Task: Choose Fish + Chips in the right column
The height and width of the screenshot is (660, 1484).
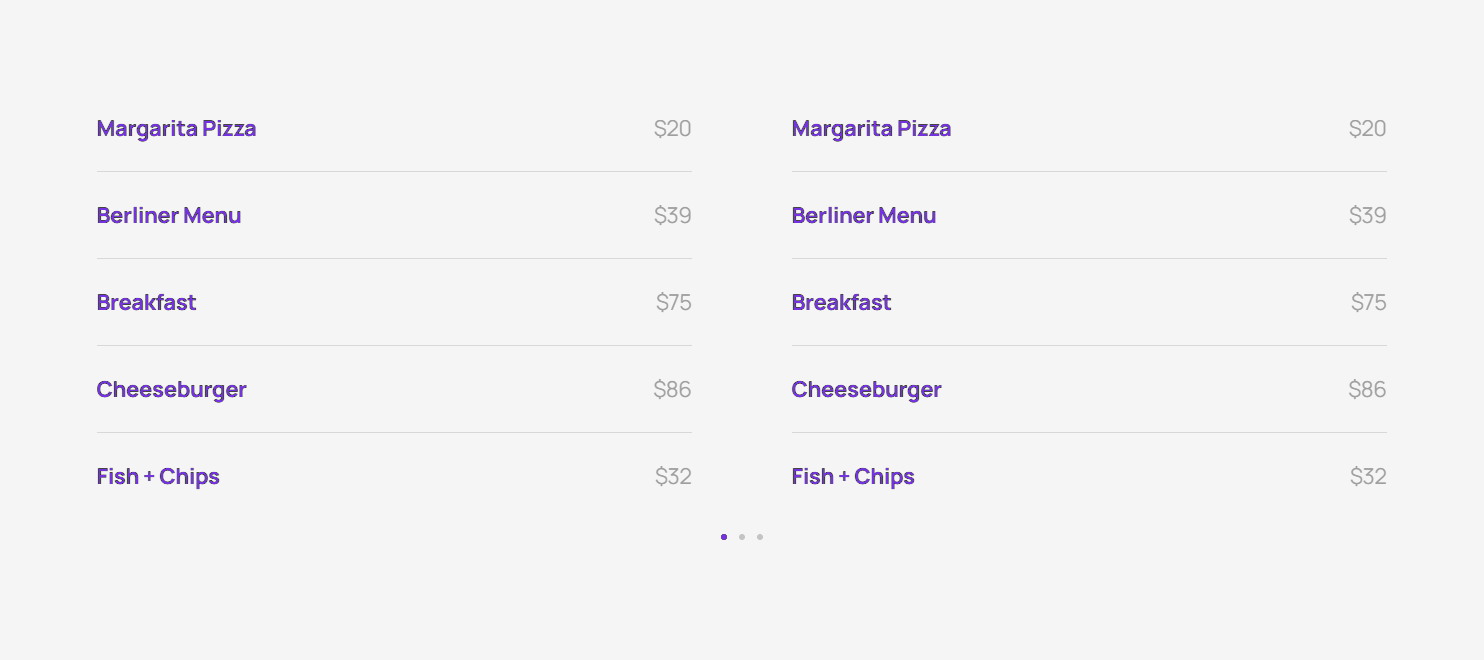Action: tap(853, 477)
